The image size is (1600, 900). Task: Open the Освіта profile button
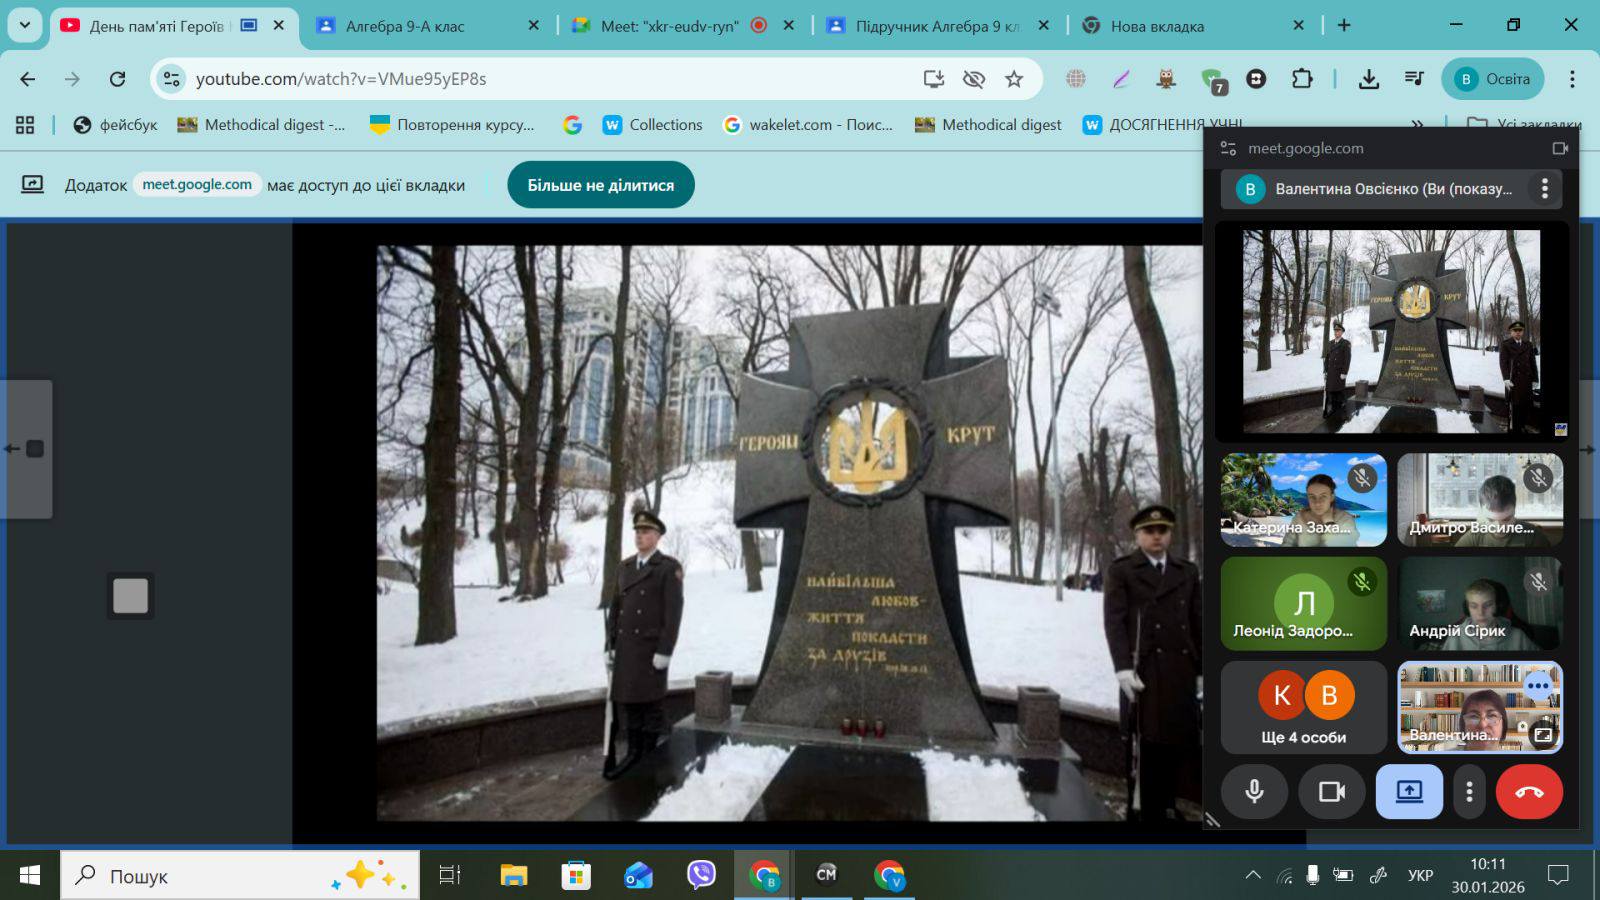pyautogui.click(x=1492, y=79)
